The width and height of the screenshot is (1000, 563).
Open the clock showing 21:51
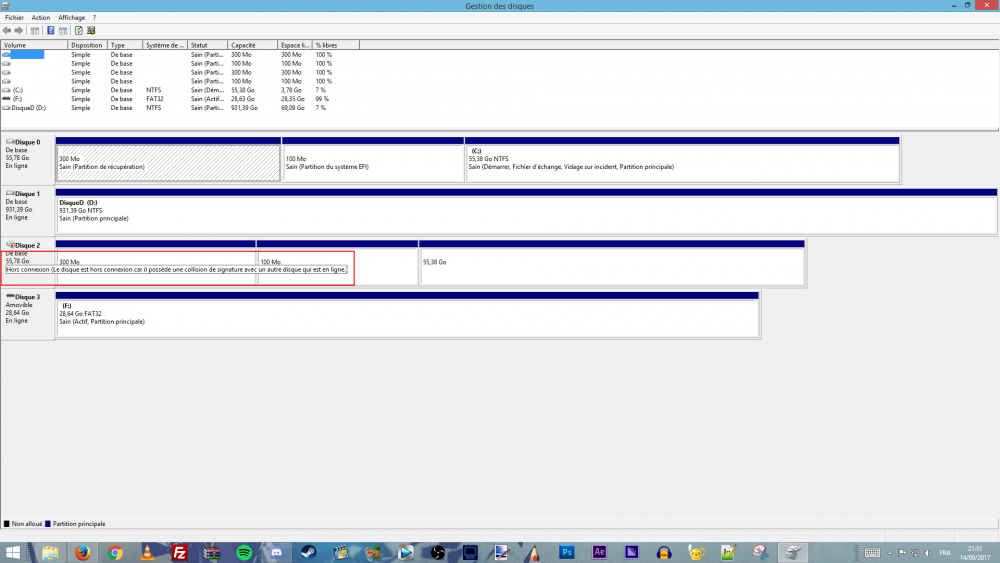pos(975,553)
